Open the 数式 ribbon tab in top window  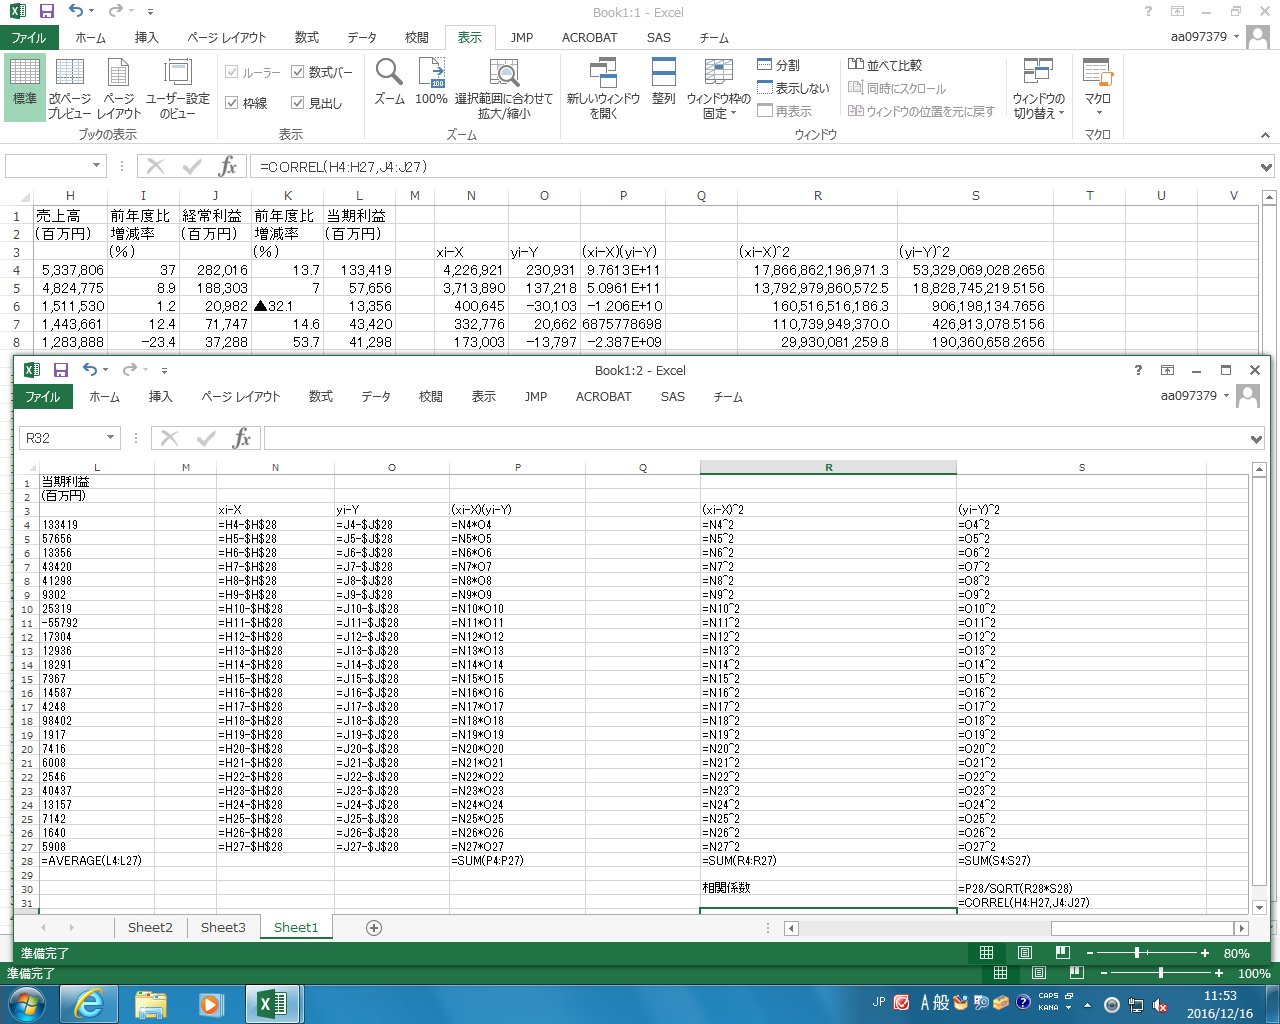pyautogui.click(x=306, y=37)
